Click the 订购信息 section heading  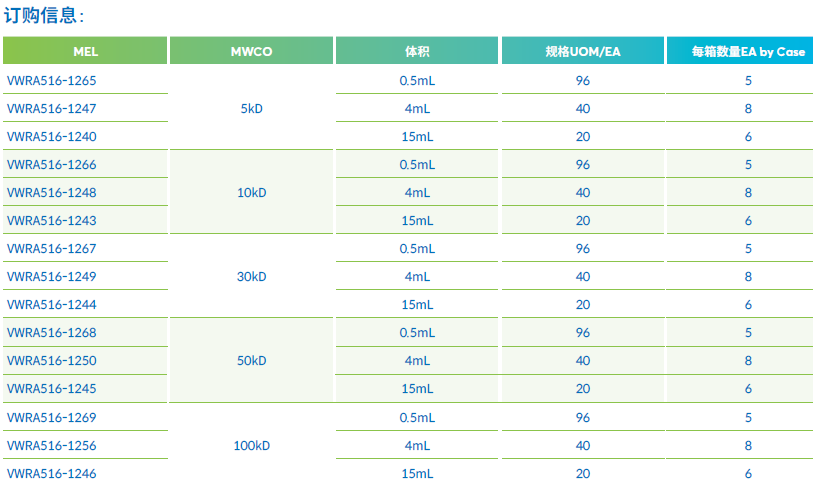point(45,15)
